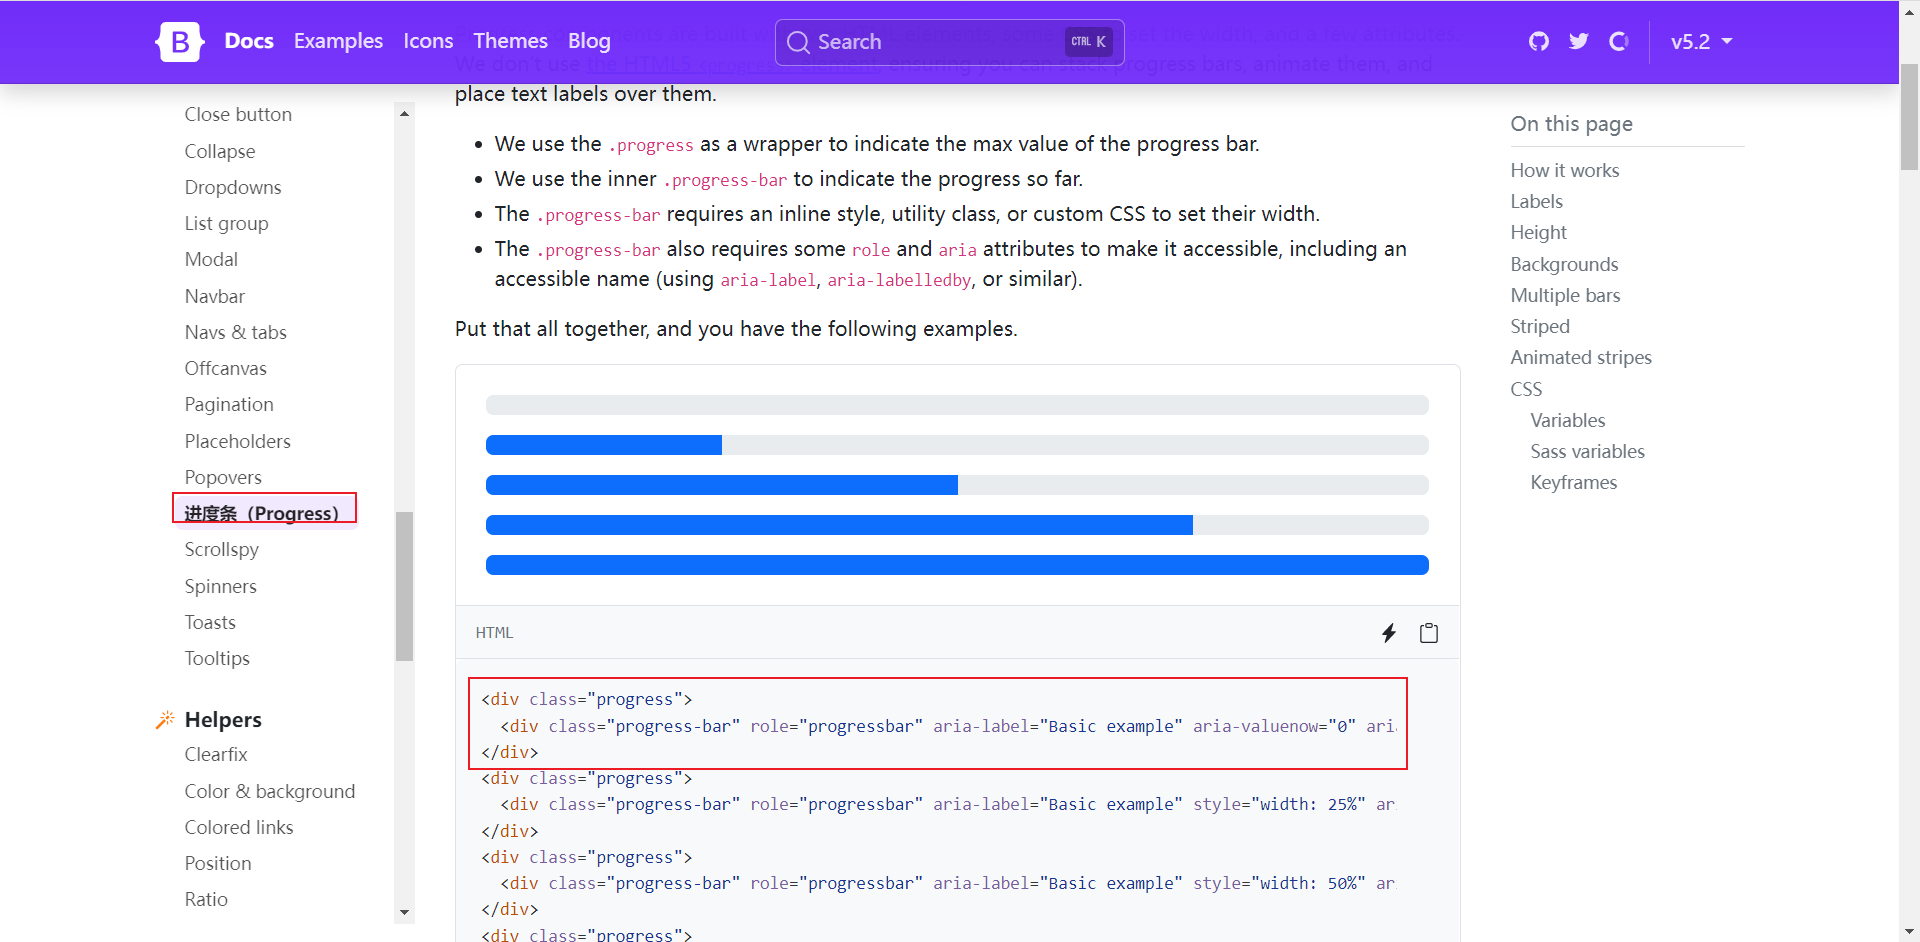1920x942 pixels.
Task: Open the Examples nav item
Action: coord(338,41)
